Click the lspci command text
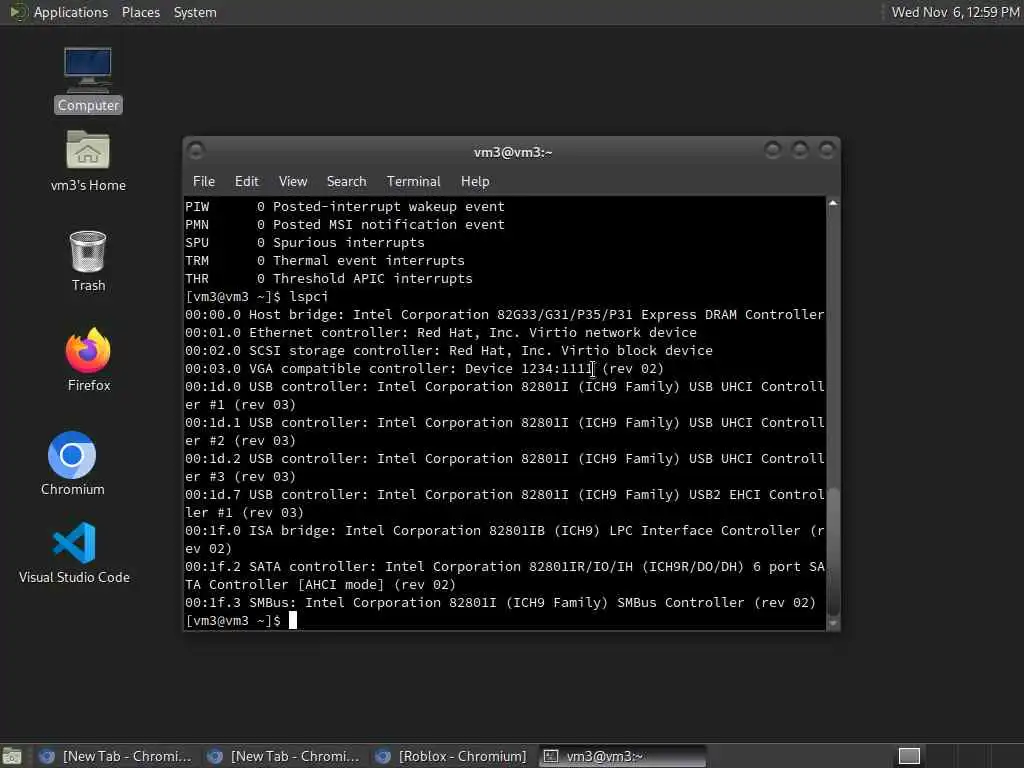The image size is (1024, 768). (308, 296)
